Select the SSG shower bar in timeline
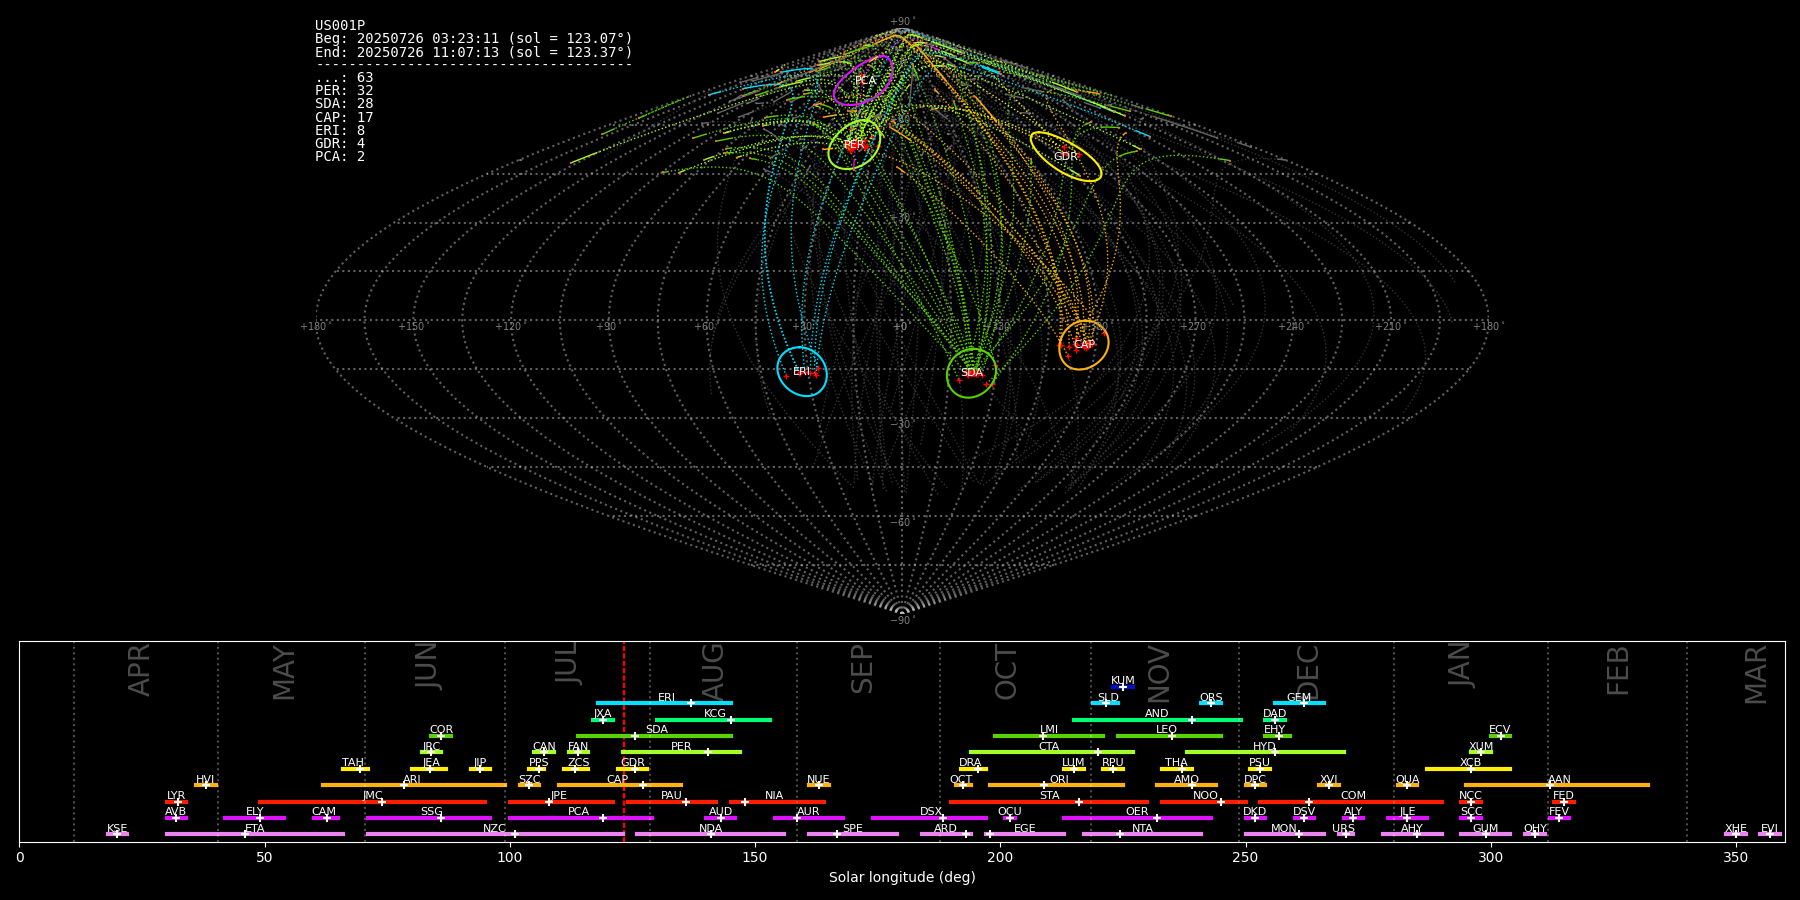 (429, 818)
